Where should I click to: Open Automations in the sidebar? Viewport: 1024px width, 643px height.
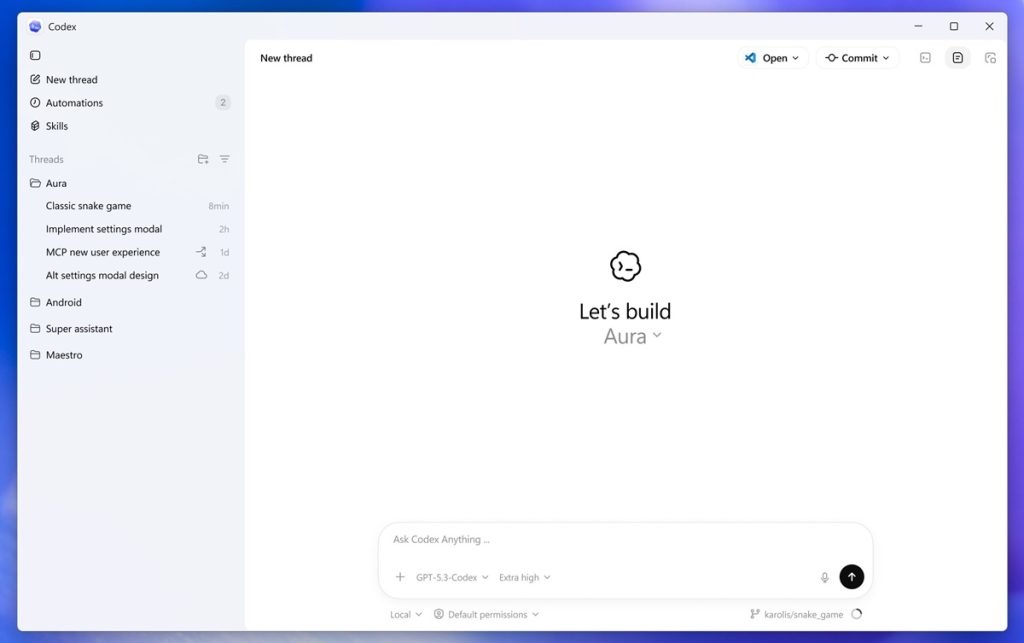pyautogui.click(x=74, y=103)
